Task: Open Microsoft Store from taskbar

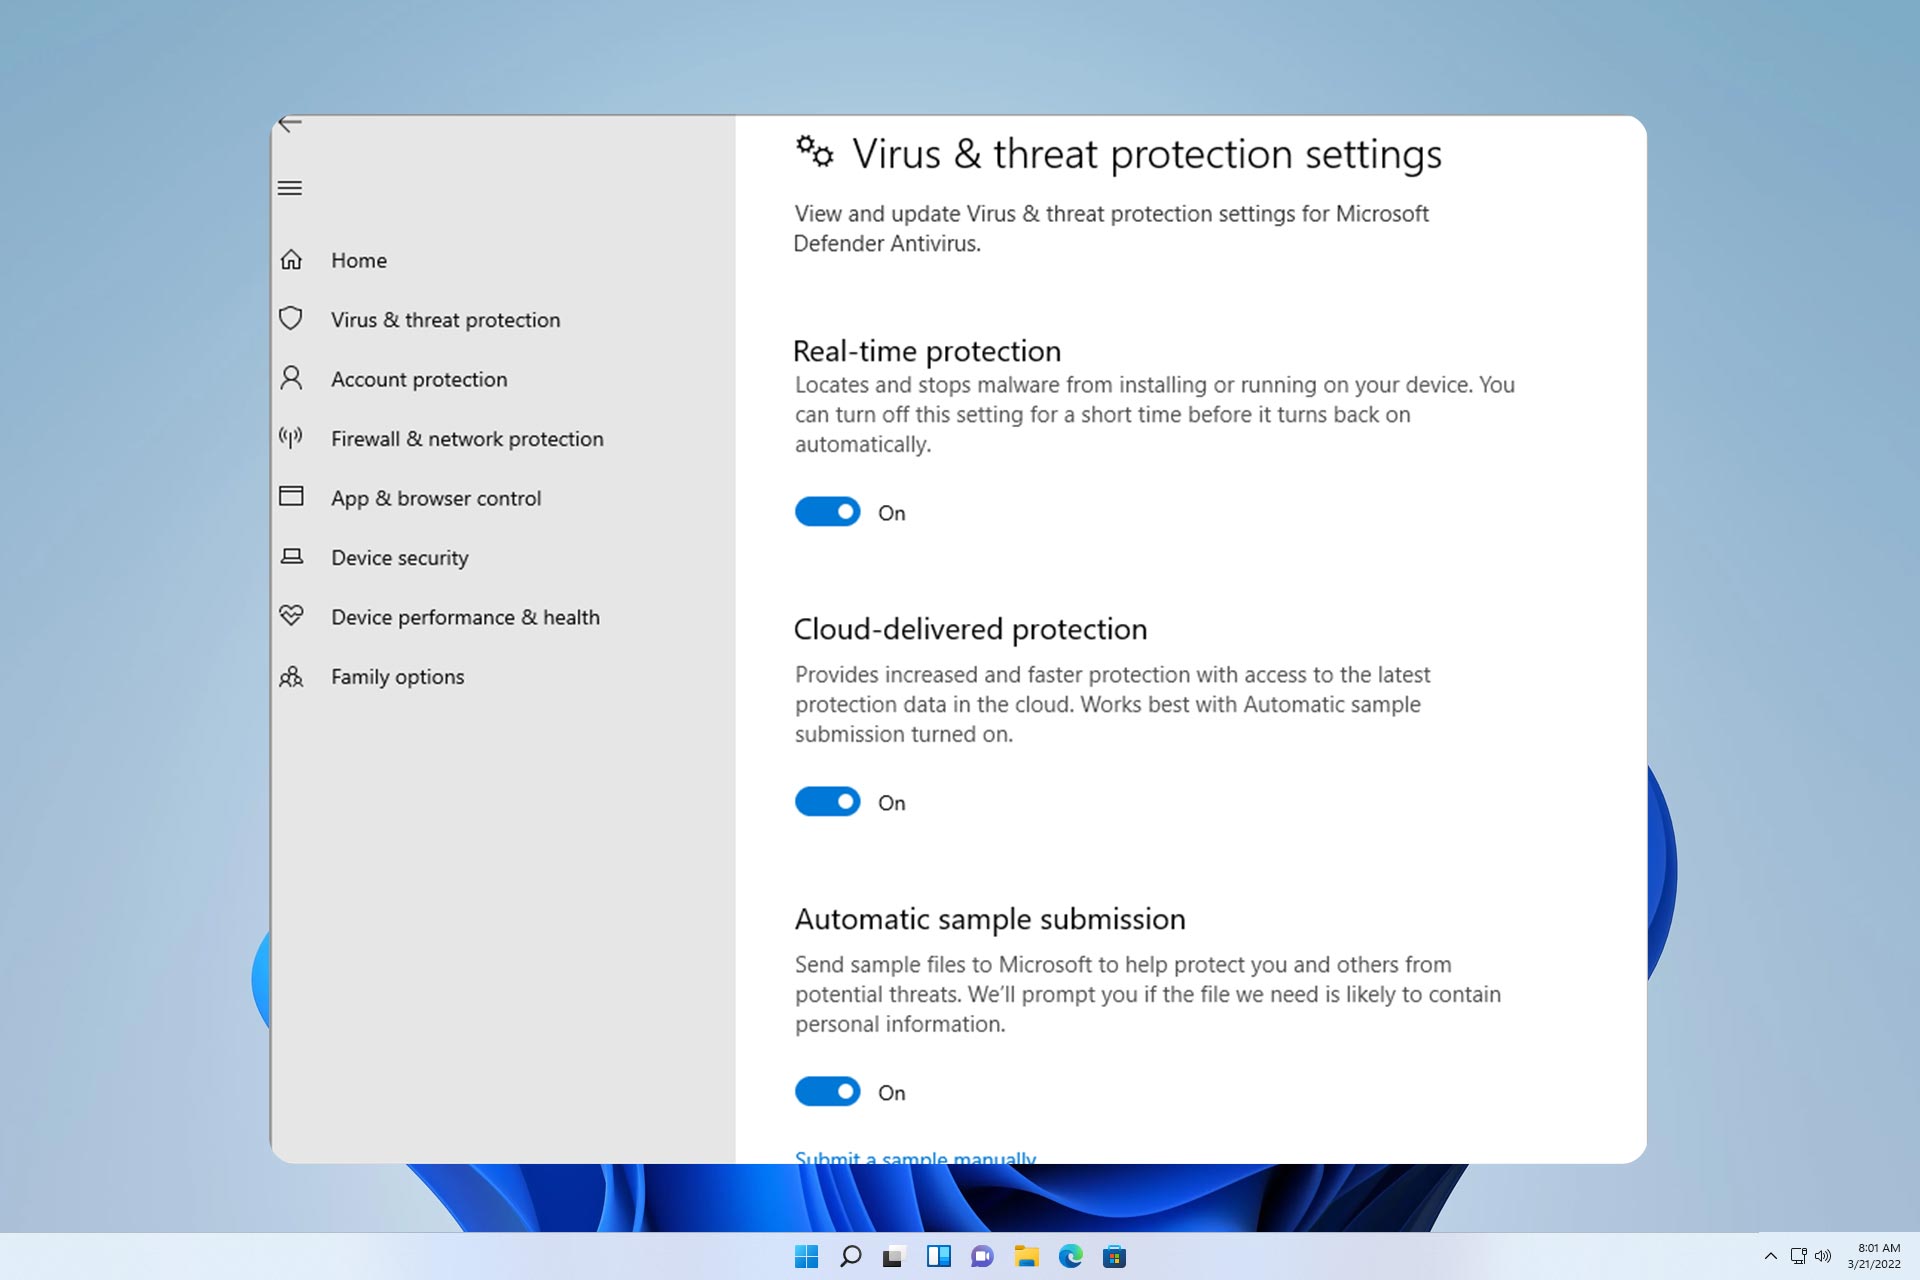Action: click(1114, 1257)
